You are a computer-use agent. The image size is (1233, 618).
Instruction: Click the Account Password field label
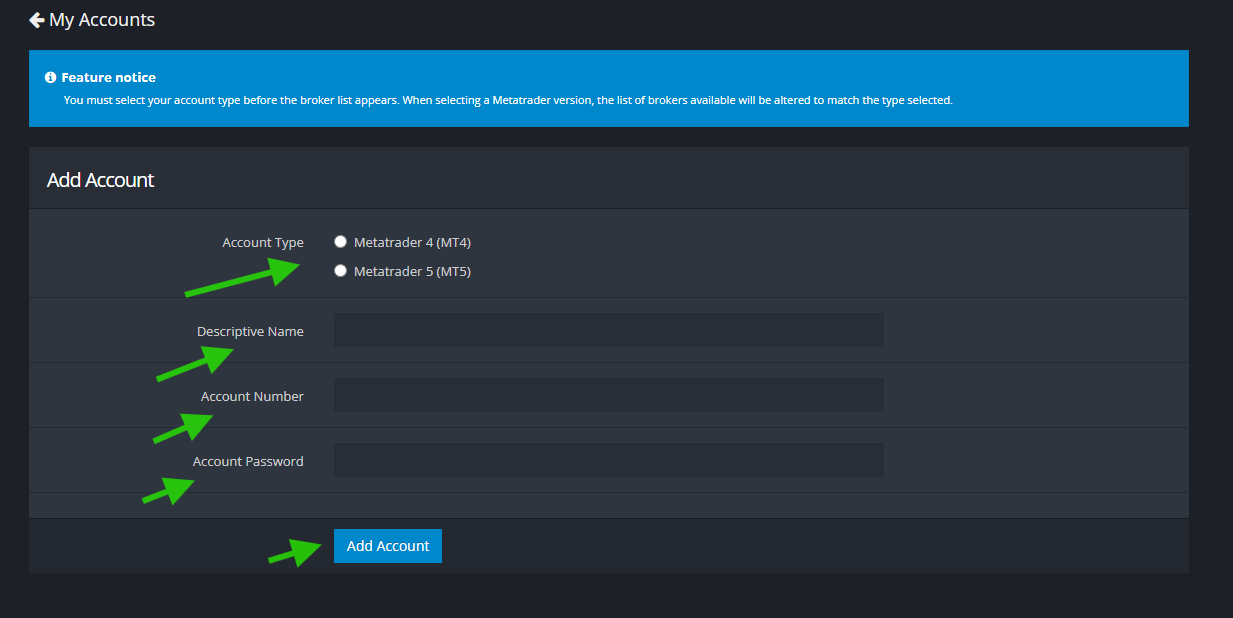pos(248,461)
